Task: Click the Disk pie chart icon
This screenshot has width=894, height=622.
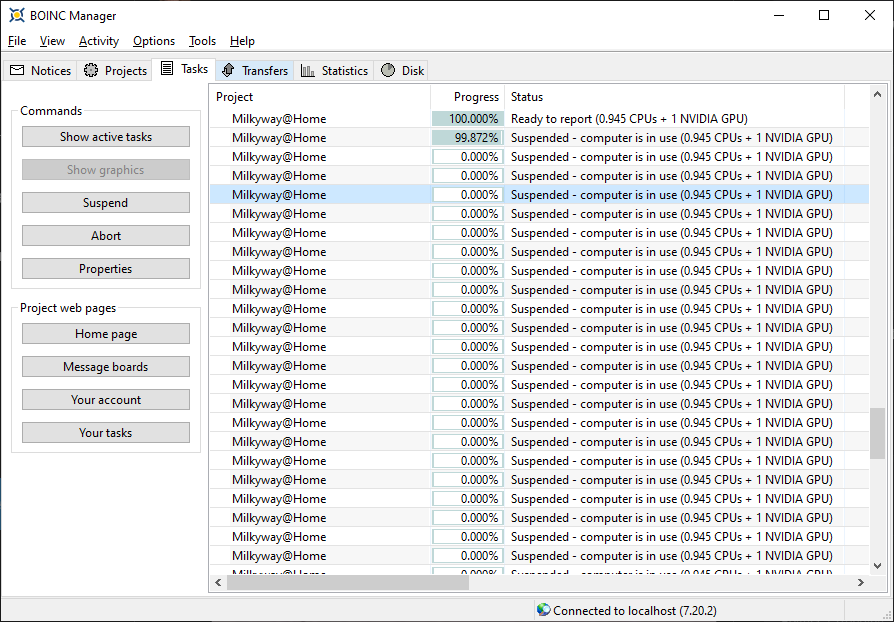Action: coord(388,70)
